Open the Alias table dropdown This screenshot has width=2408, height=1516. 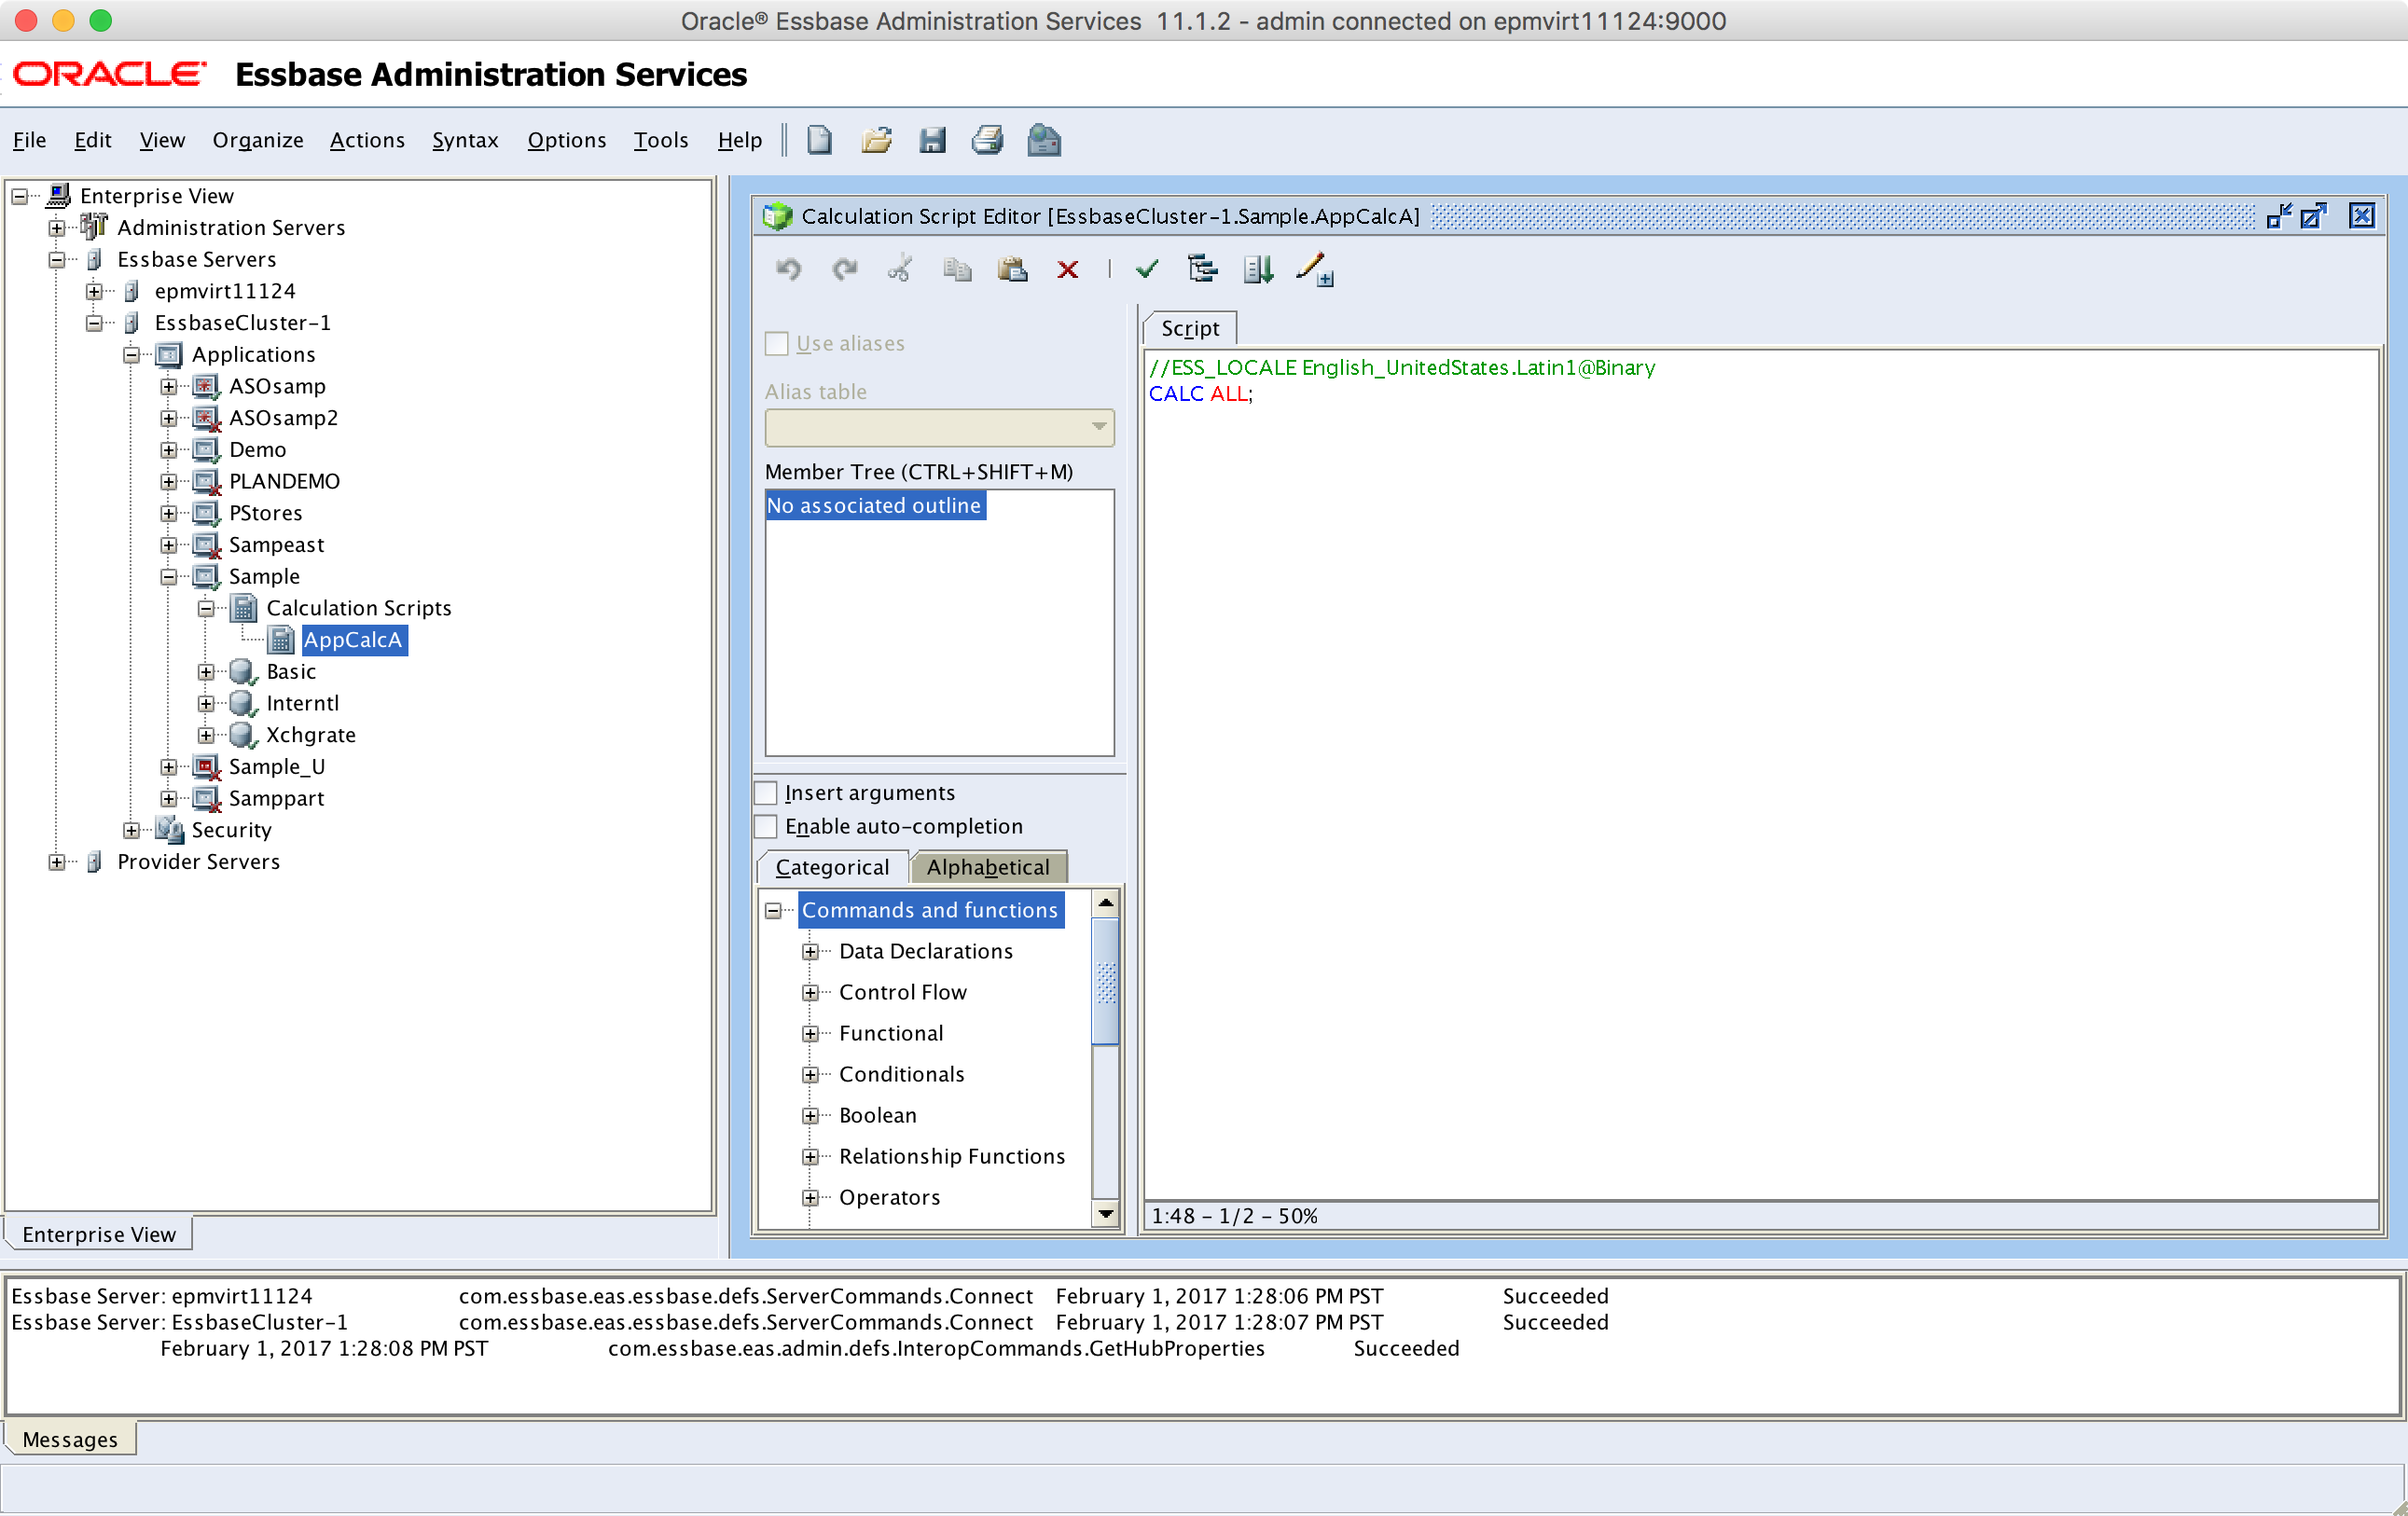pos(939,427)
